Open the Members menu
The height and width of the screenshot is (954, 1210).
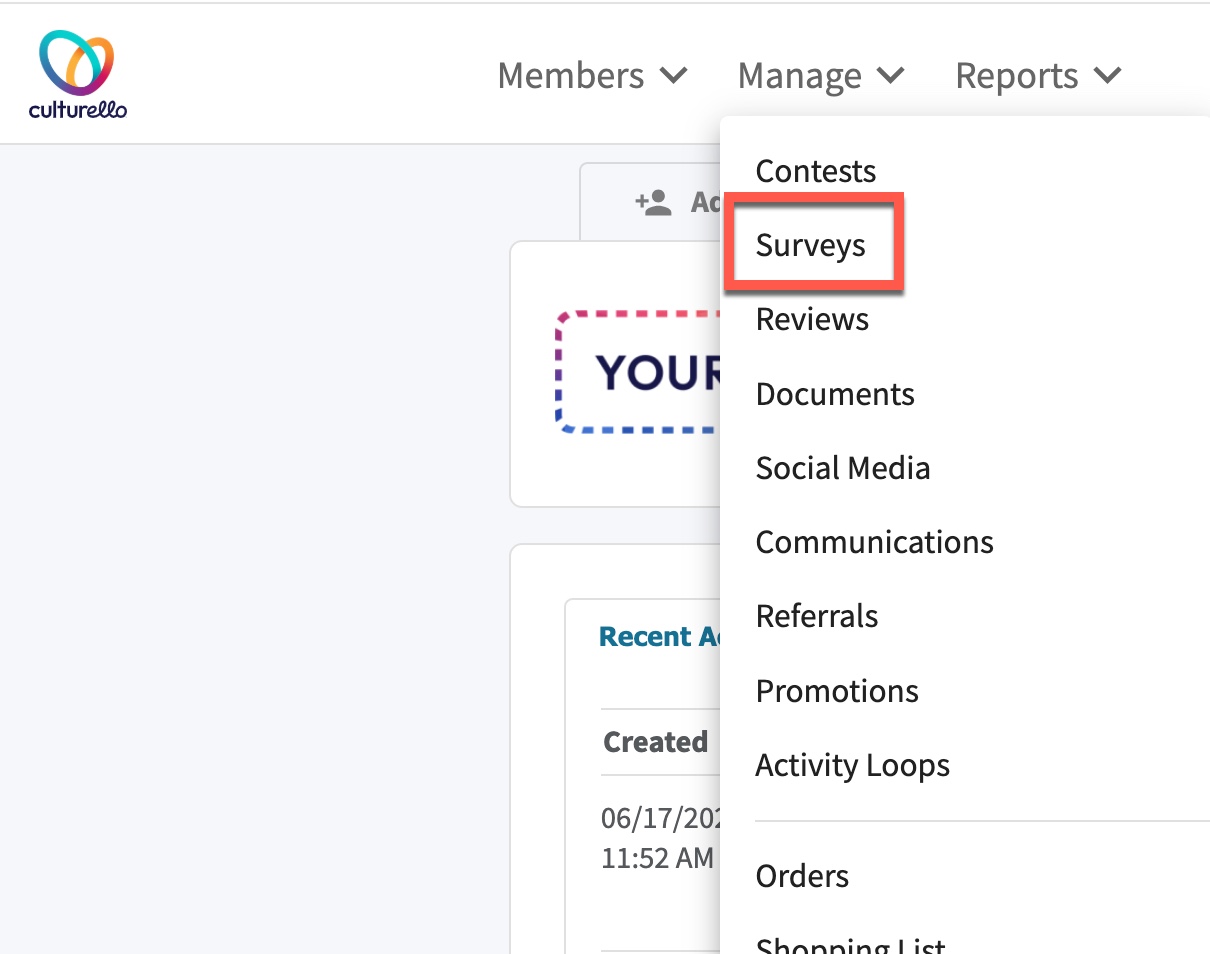click(592, 76)
